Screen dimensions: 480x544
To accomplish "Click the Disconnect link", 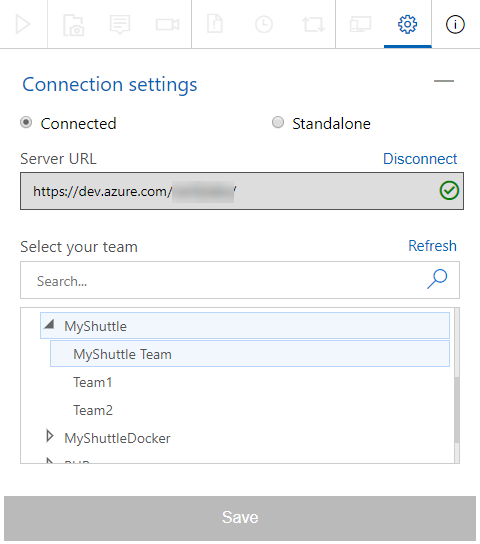I will (x=420, y=159).
